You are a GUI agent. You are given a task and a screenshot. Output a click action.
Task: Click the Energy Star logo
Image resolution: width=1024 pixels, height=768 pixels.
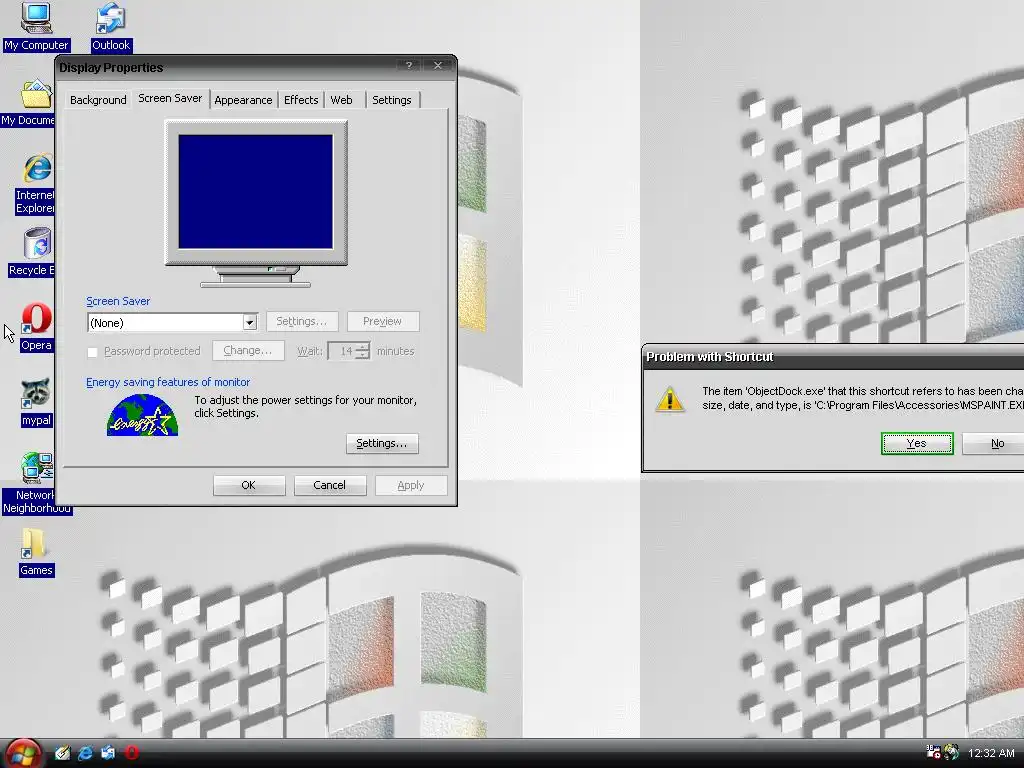pos(142,415)
